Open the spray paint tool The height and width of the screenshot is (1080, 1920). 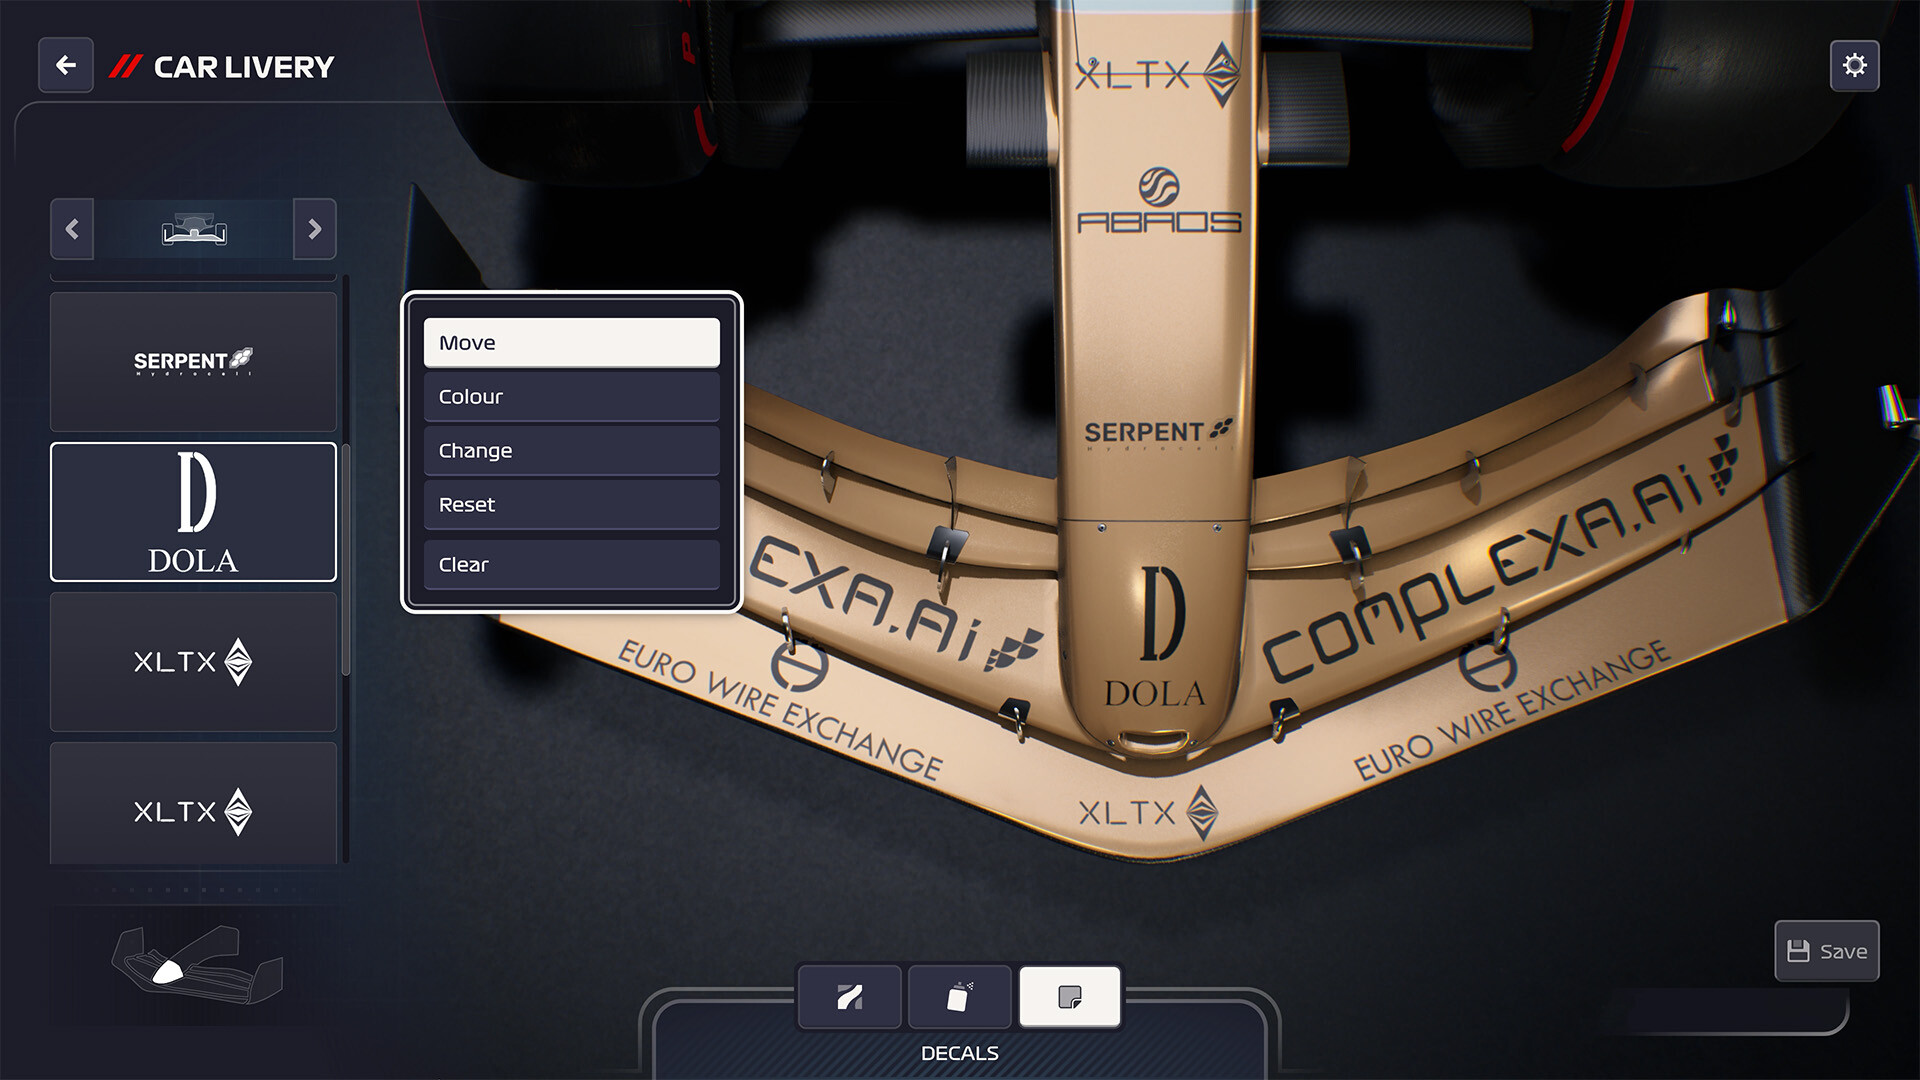click(958, 996)
